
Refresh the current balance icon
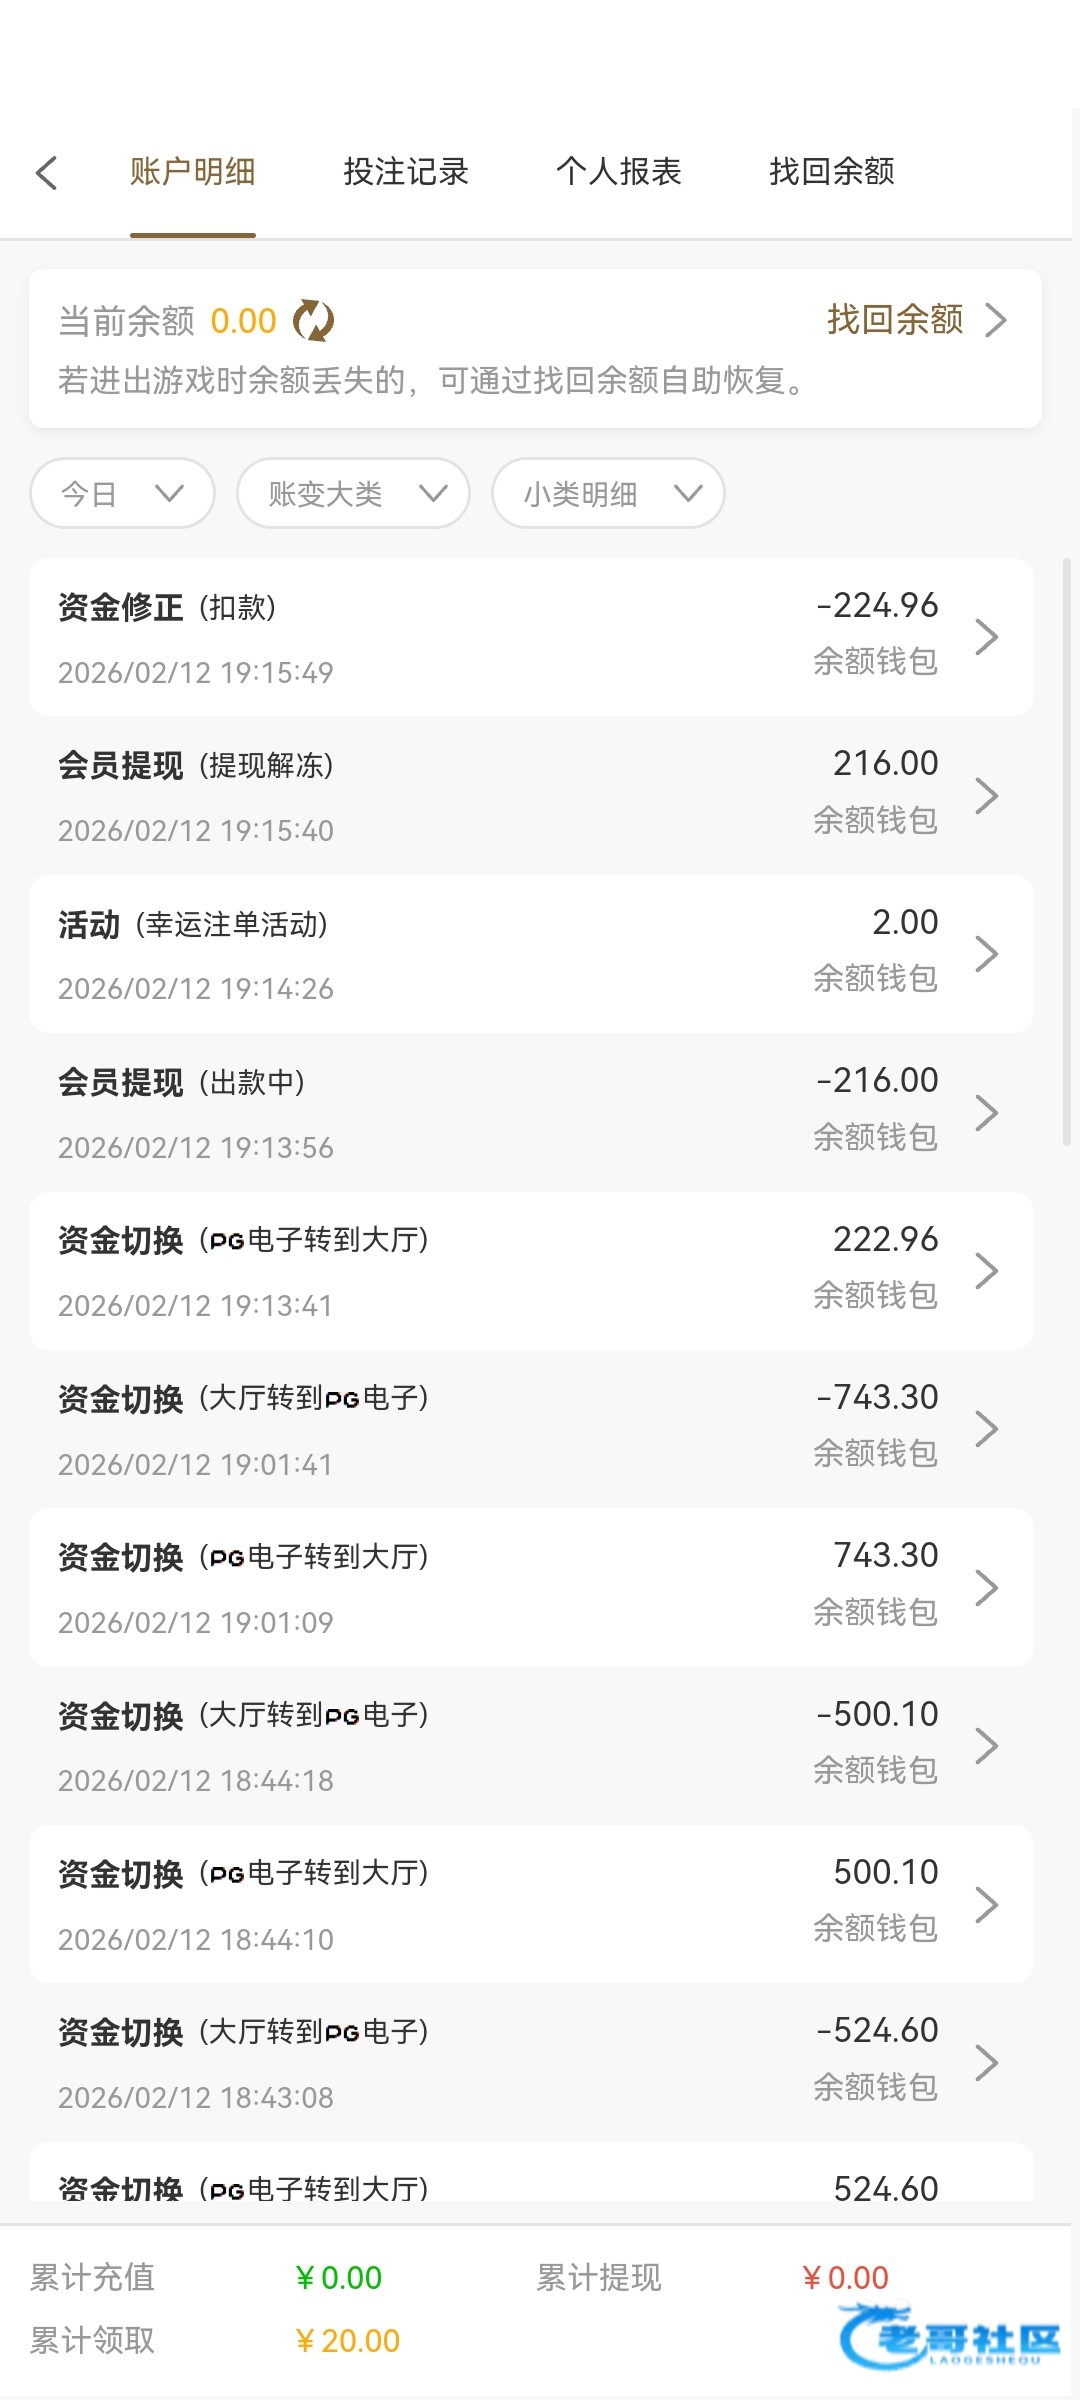tap(313, 321)
